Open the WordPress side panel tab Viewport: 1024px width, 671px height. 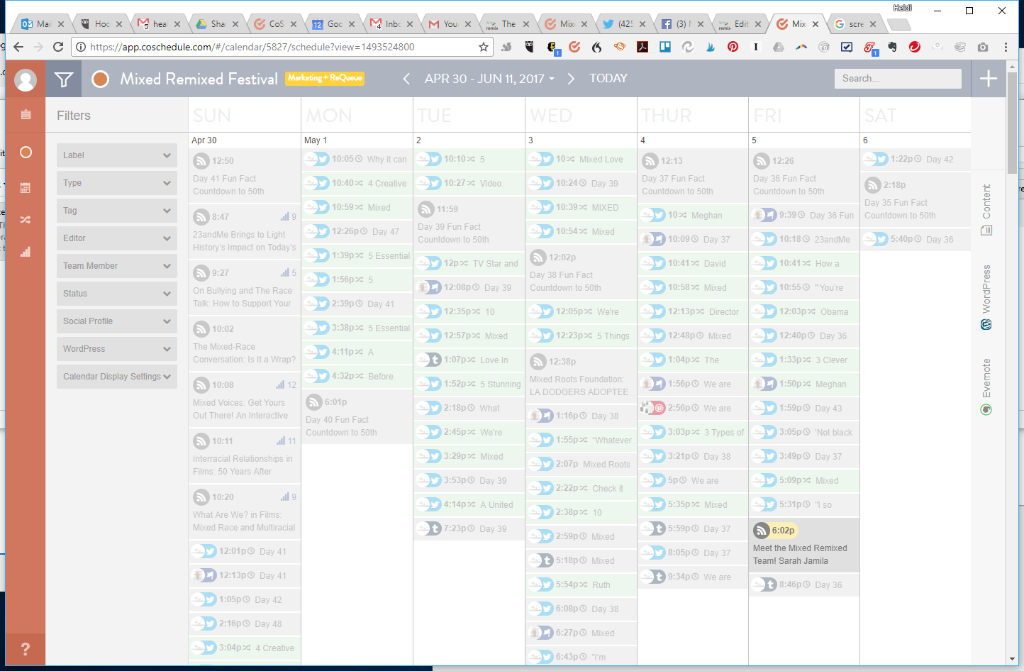pos(986,297)
